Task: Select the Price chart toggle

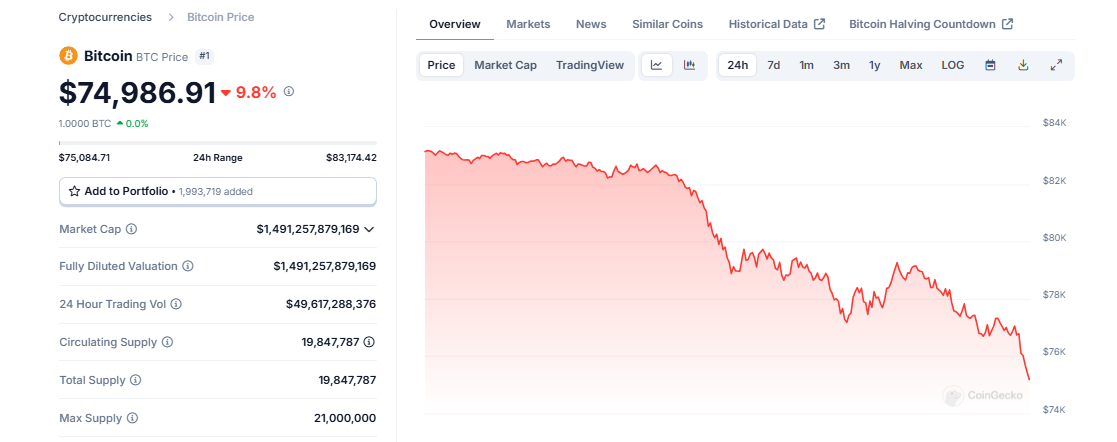Action: 441,65
